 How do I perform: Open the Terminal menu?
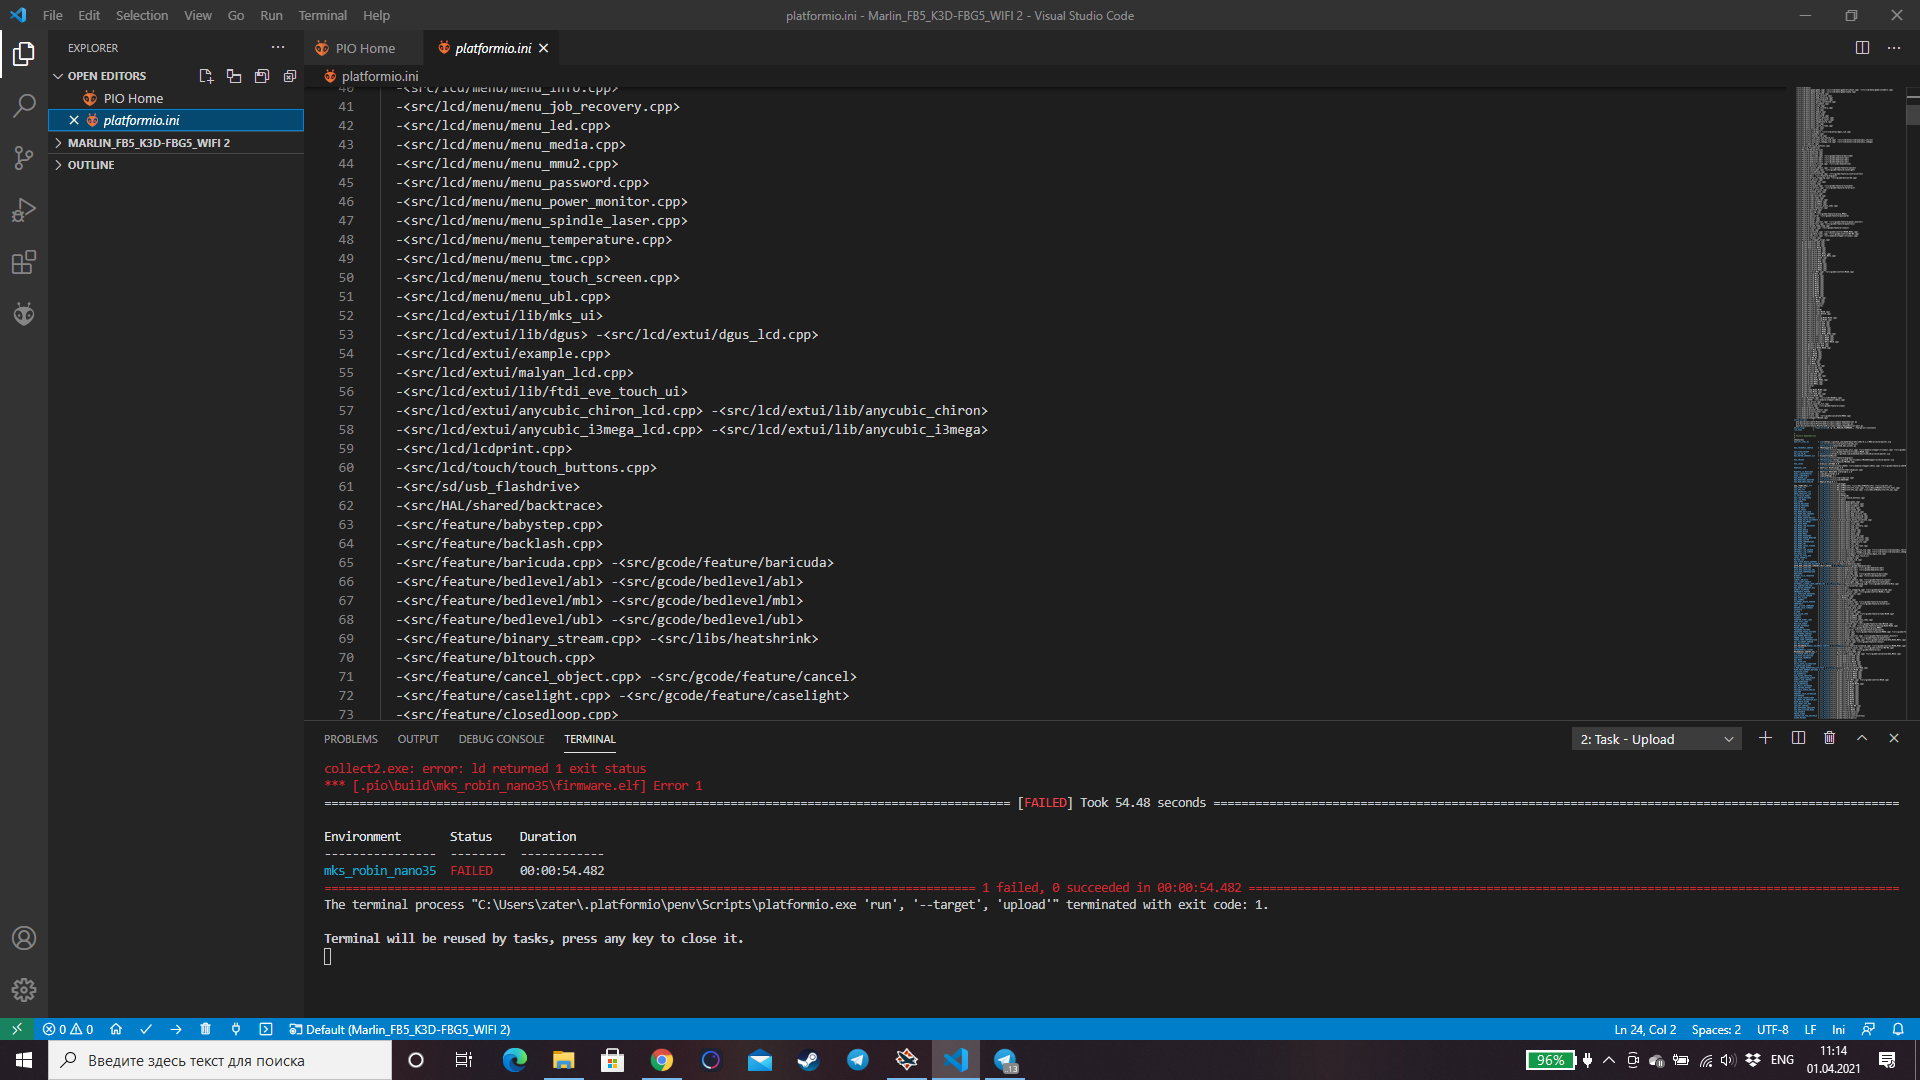point(322,15)
